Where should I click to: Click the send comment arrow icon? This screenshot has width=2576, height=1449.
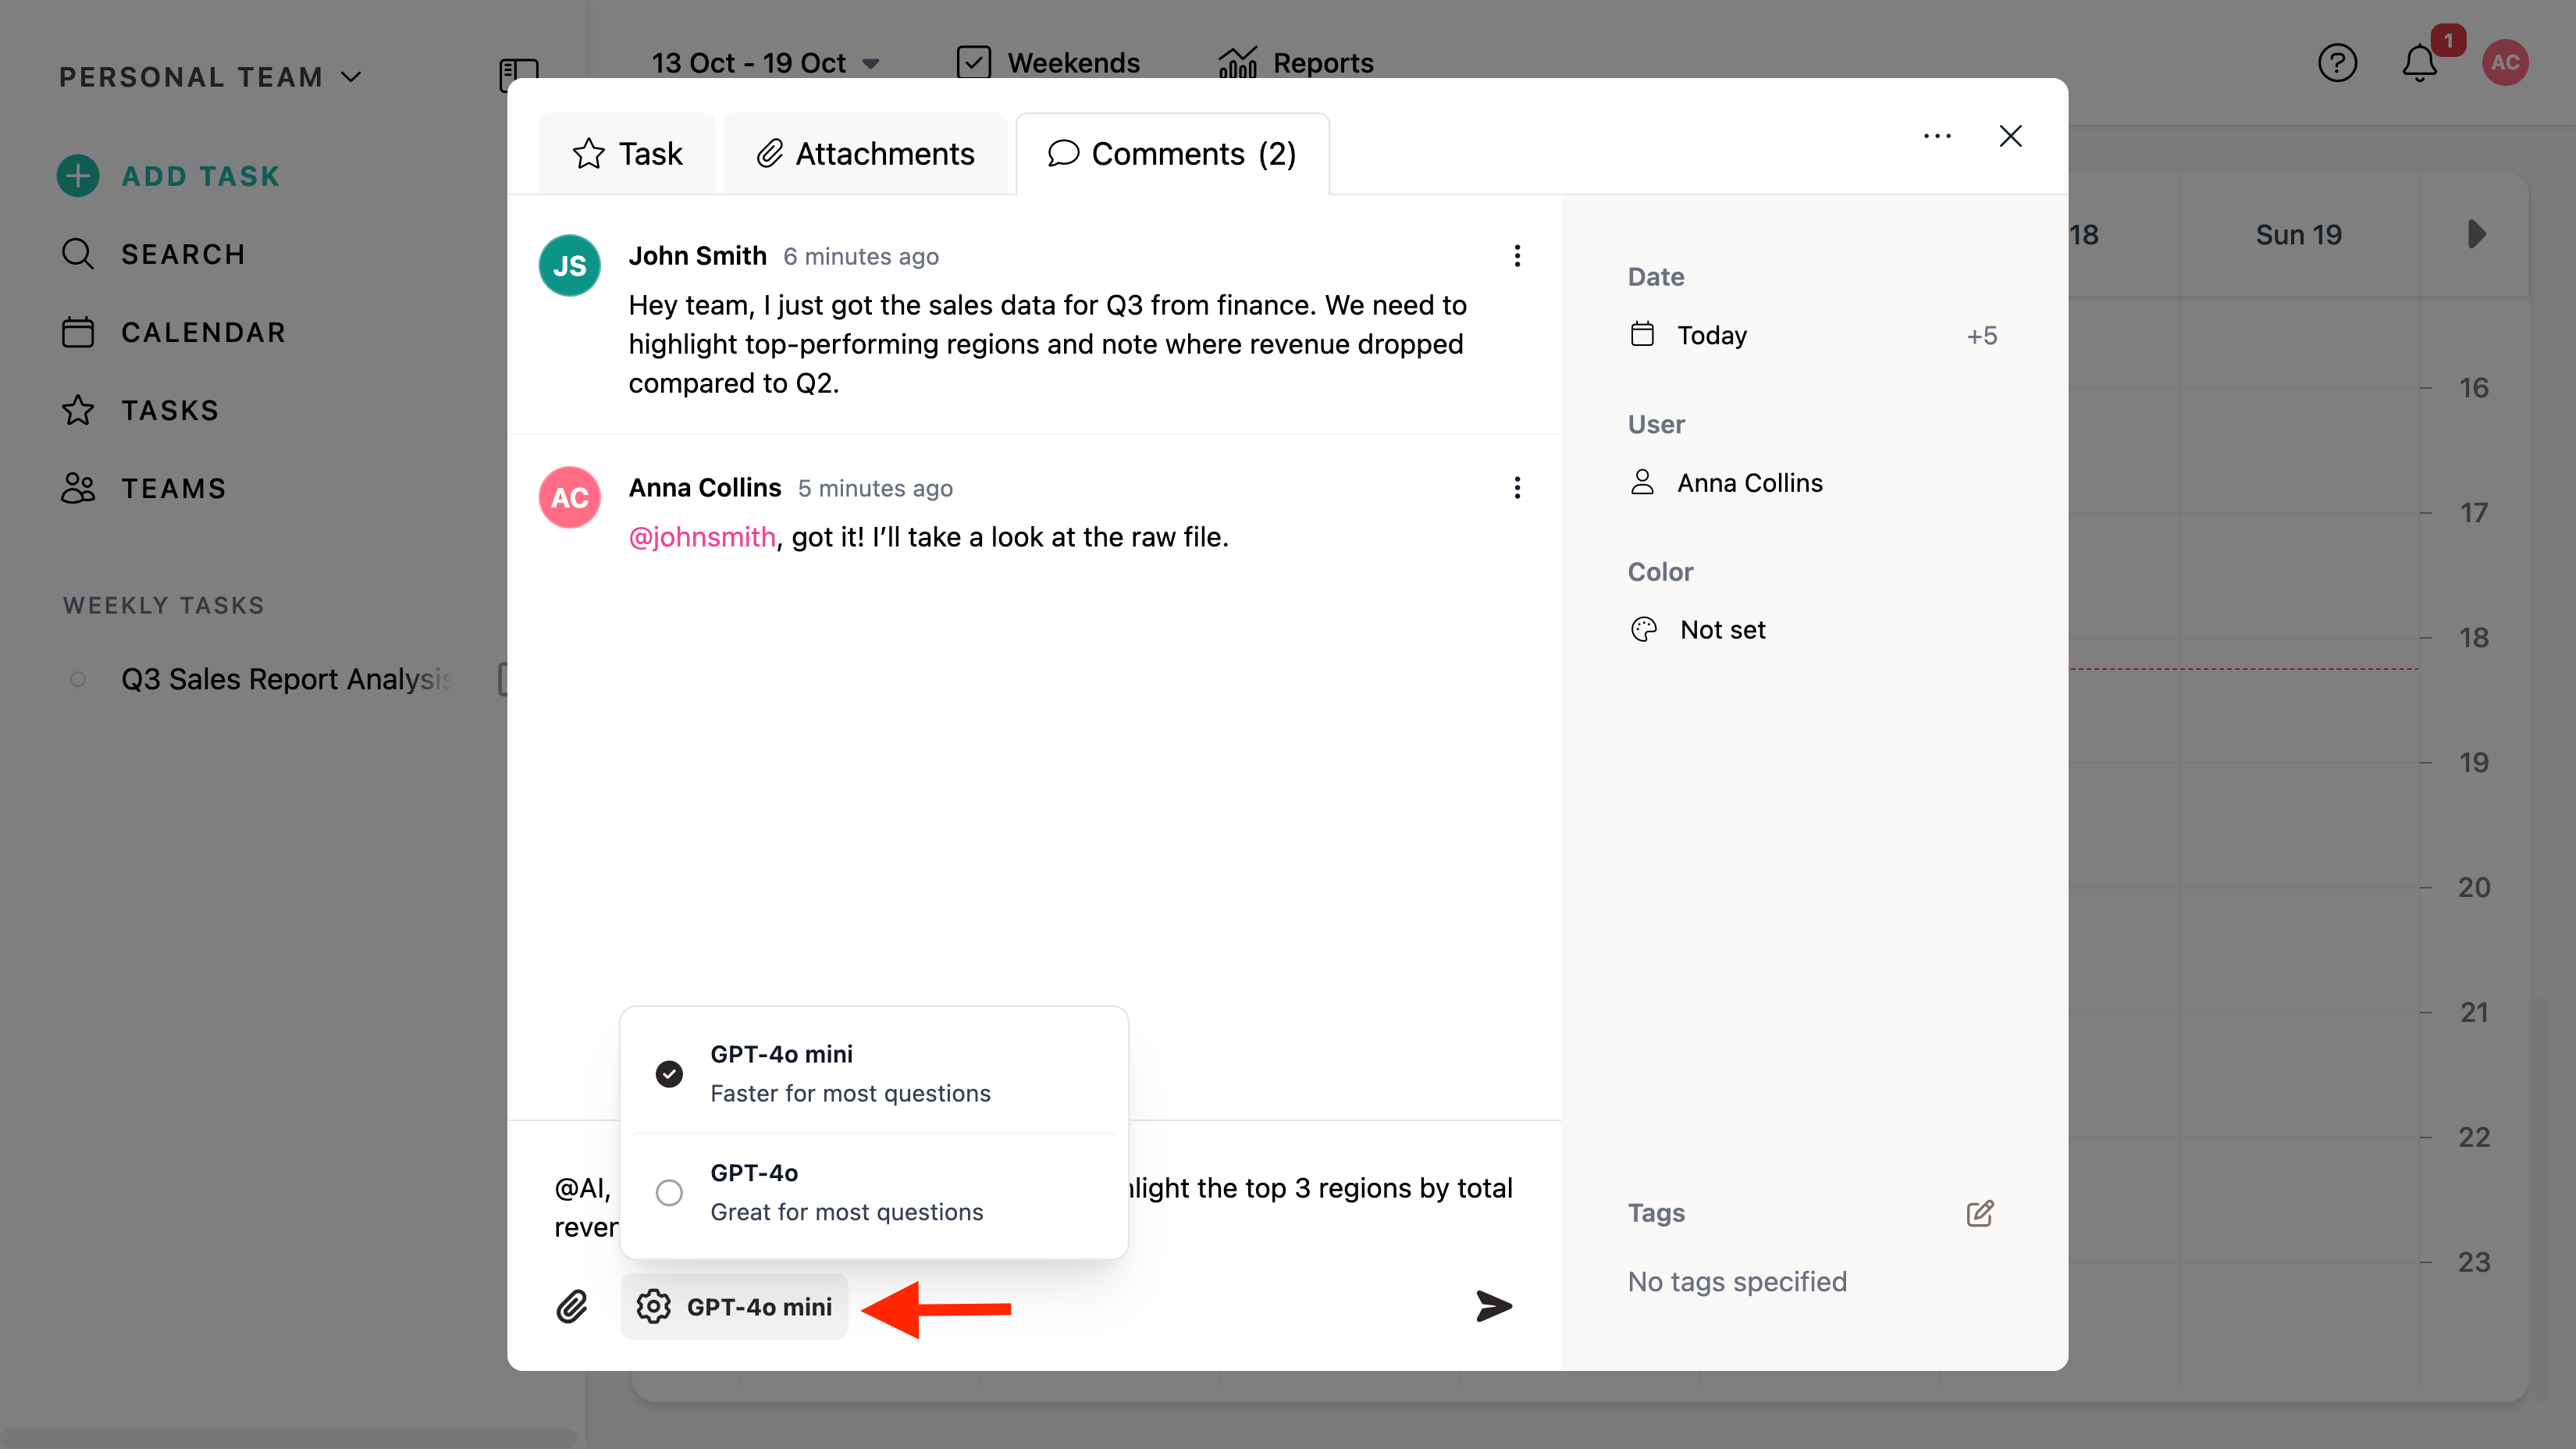point(1493,1306)
